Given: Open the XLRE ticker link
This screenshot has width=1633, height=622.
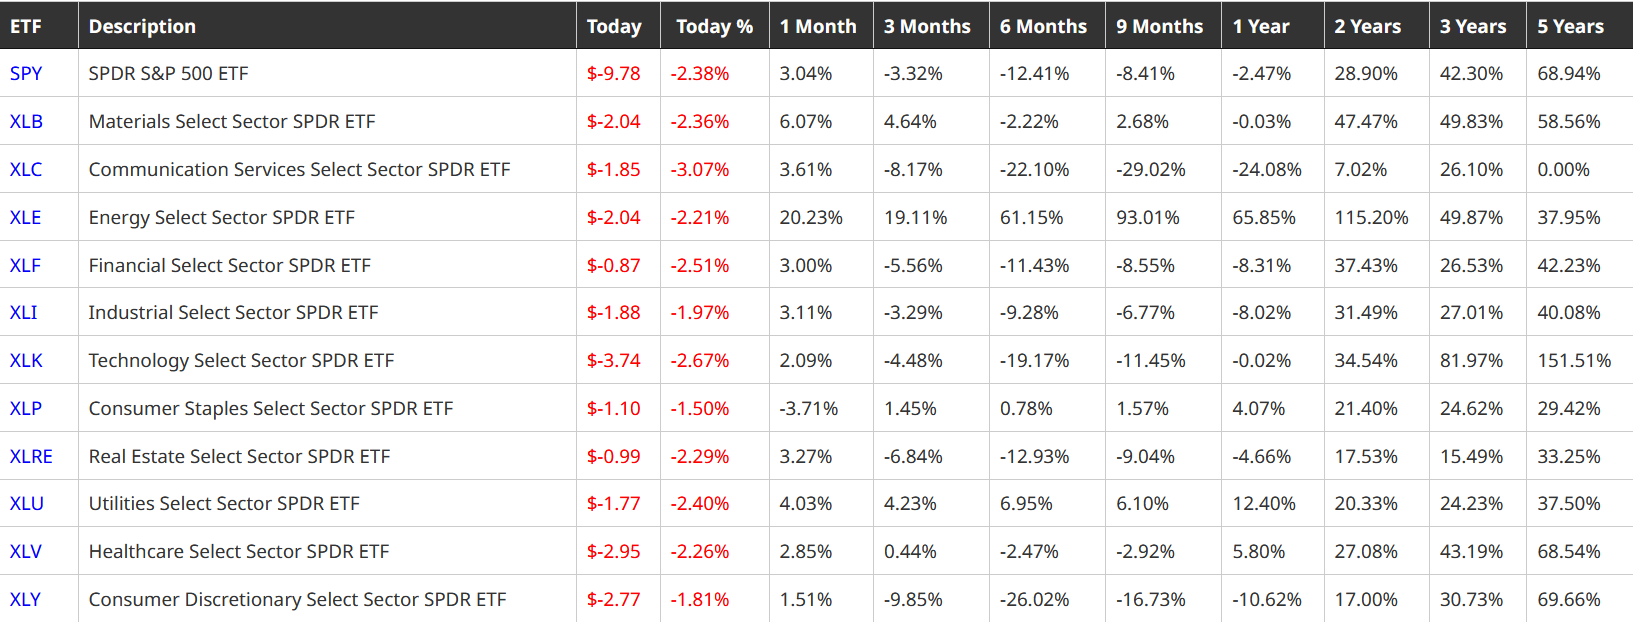Looking at the screenshot, I should click(x=31, y=457).
